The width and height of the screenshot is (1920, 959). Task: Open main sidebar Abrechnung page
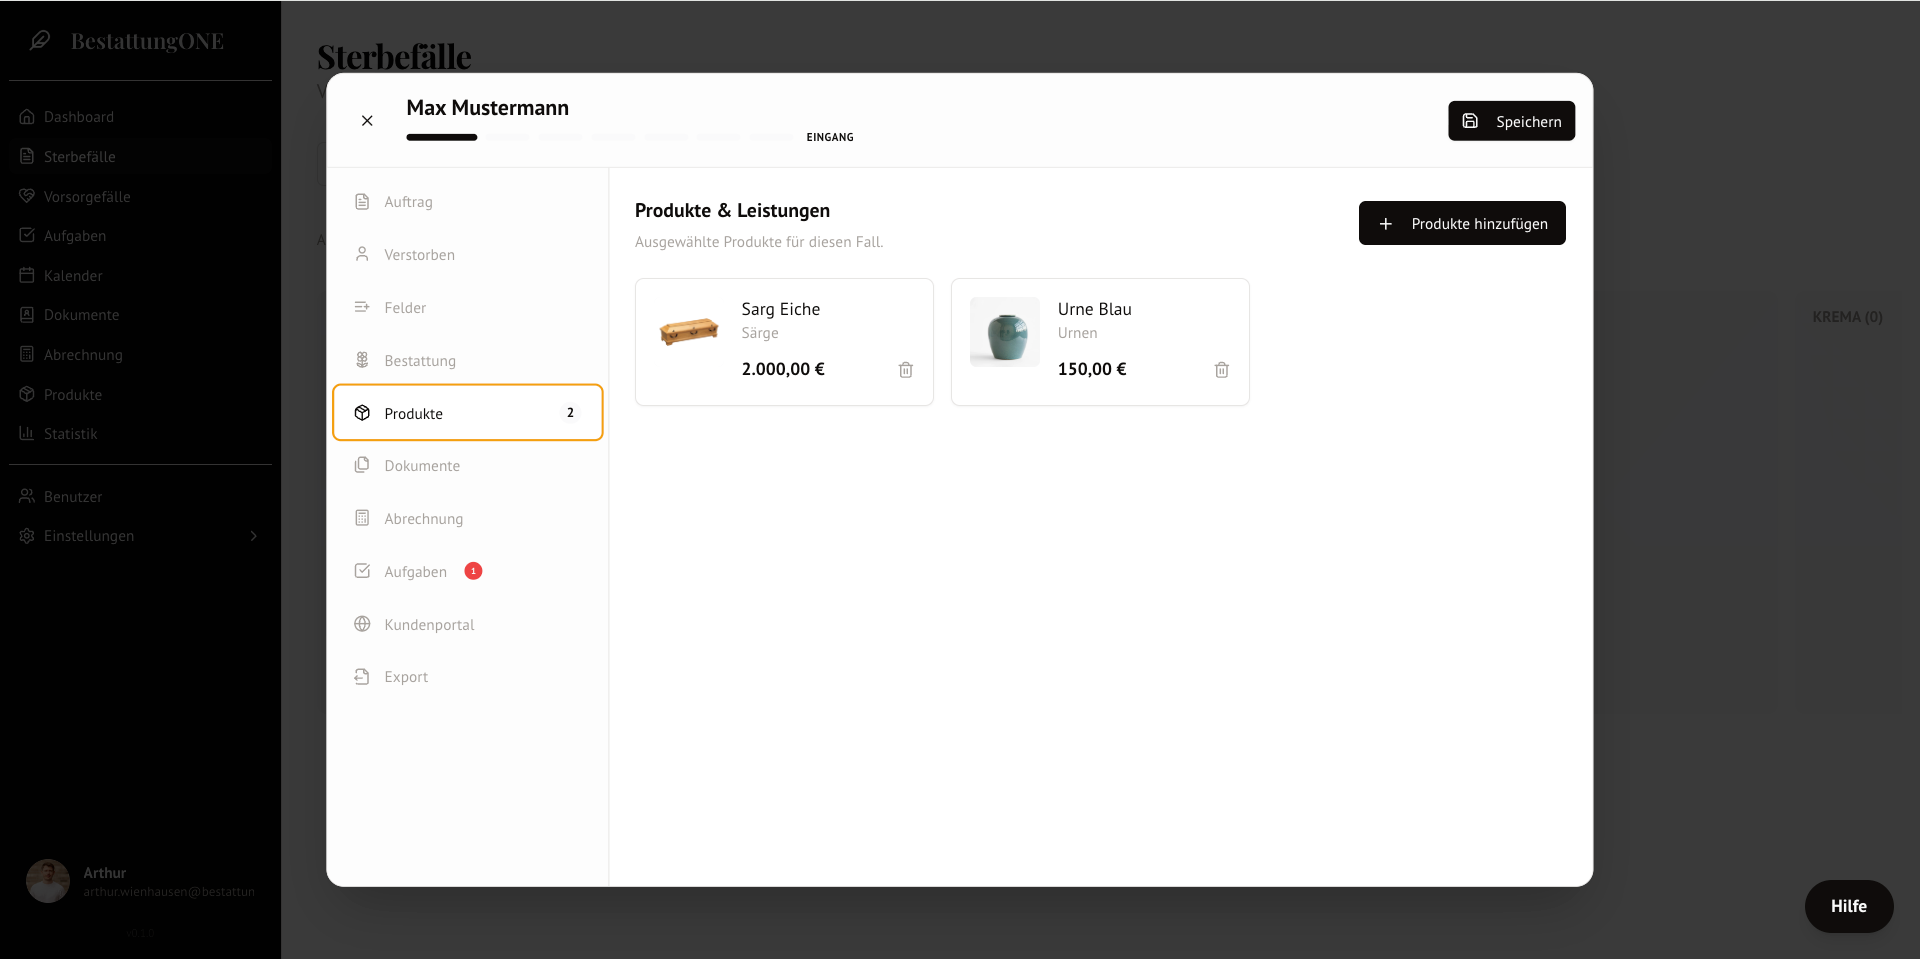(140, 355)
